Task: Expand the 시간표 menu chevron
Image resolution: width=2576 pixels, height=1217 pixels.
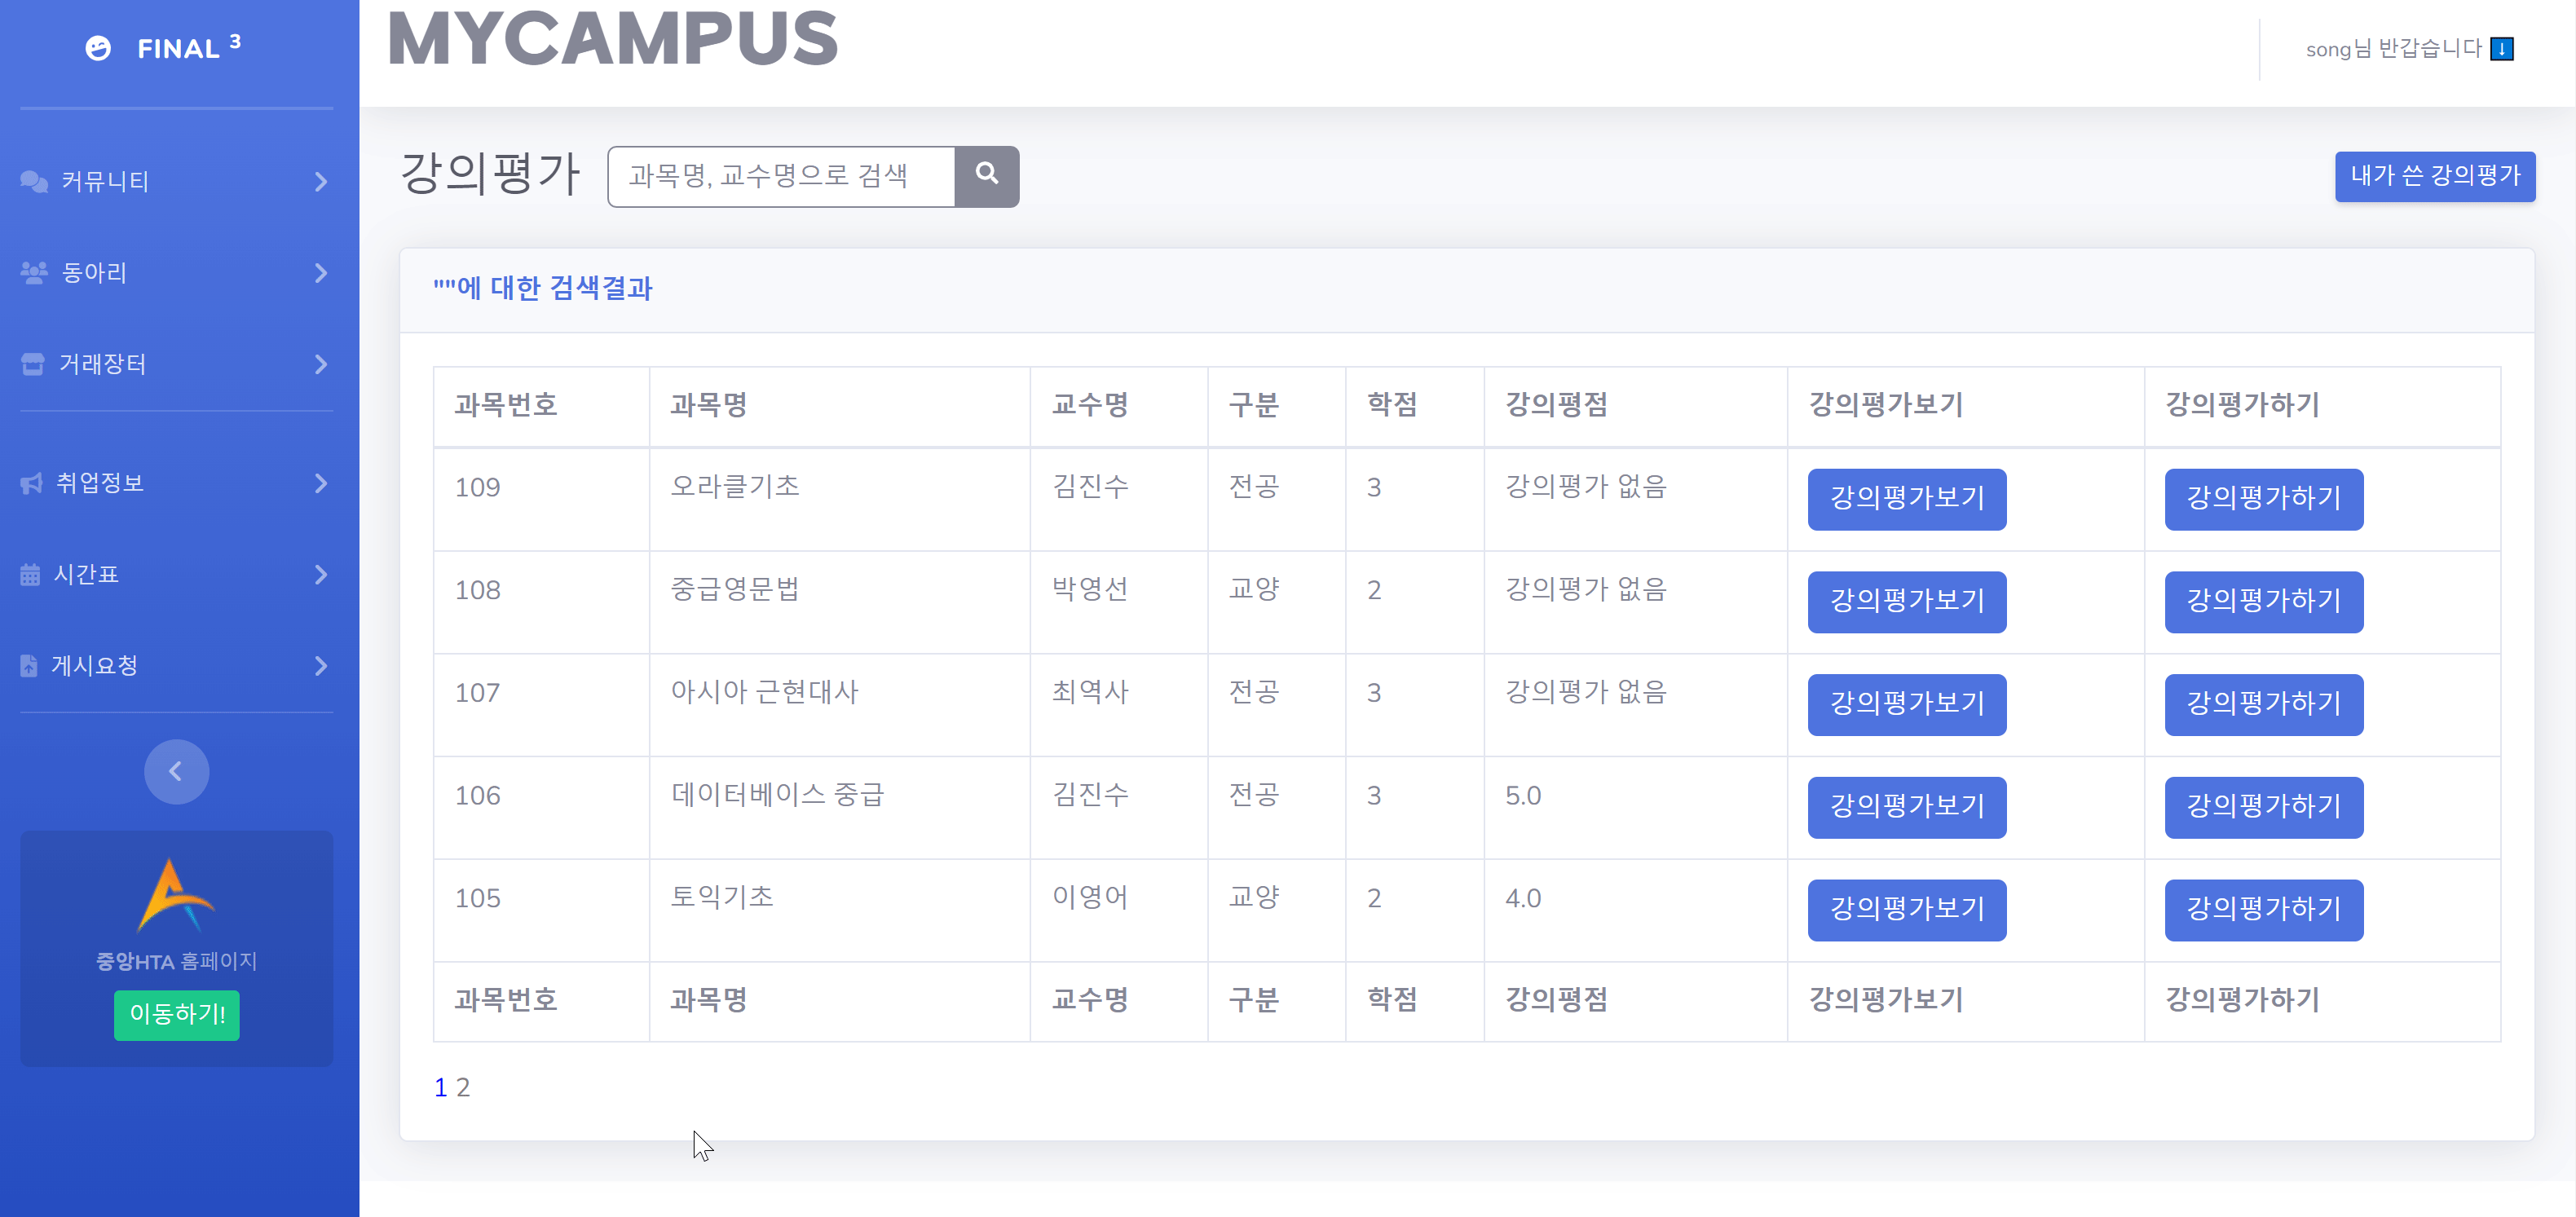Action: click(x=320, y=575)
